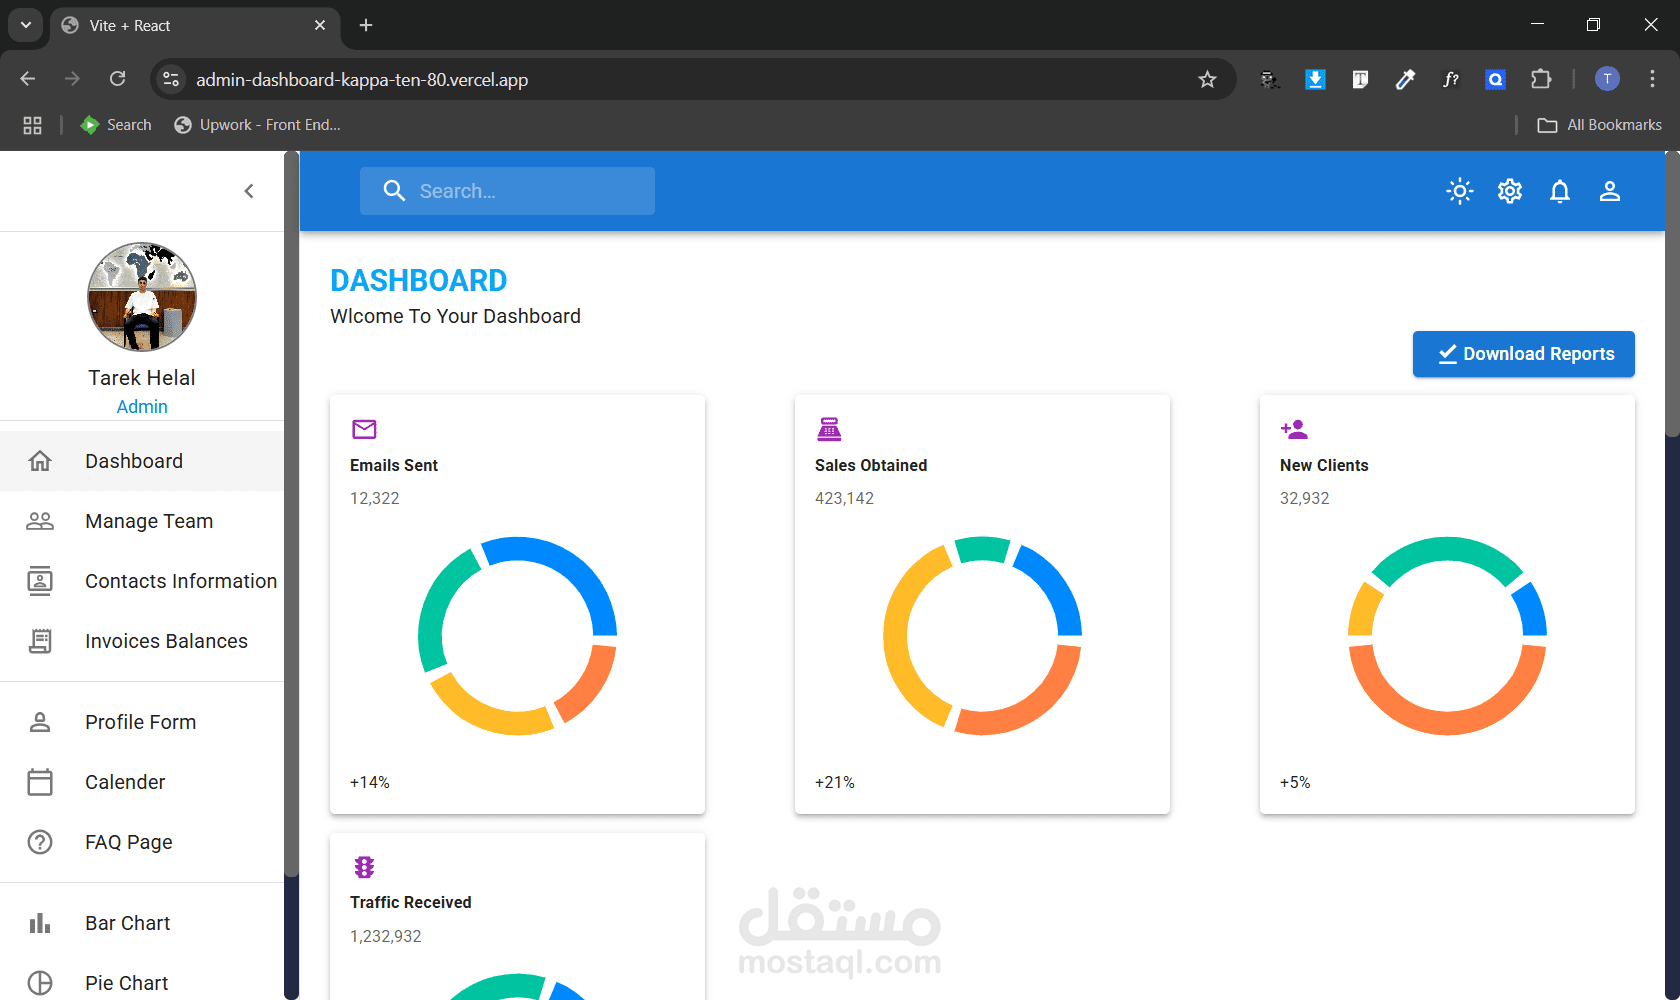Viewport: 1680px width, 1000px height.
Task: Click the Sales Obtained register icon
Action: click(829, 429)
